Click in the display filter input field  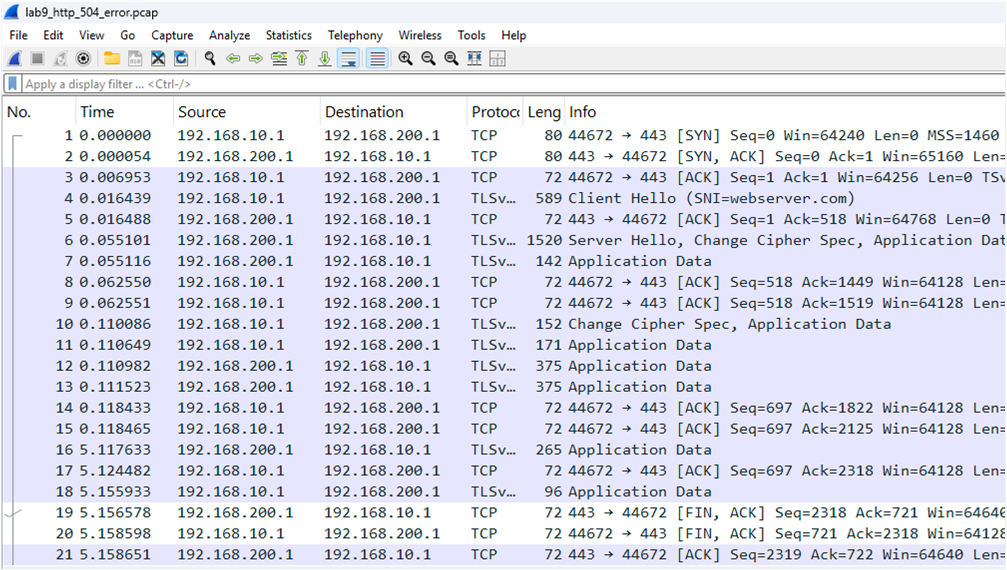click(x=500, y=84)
